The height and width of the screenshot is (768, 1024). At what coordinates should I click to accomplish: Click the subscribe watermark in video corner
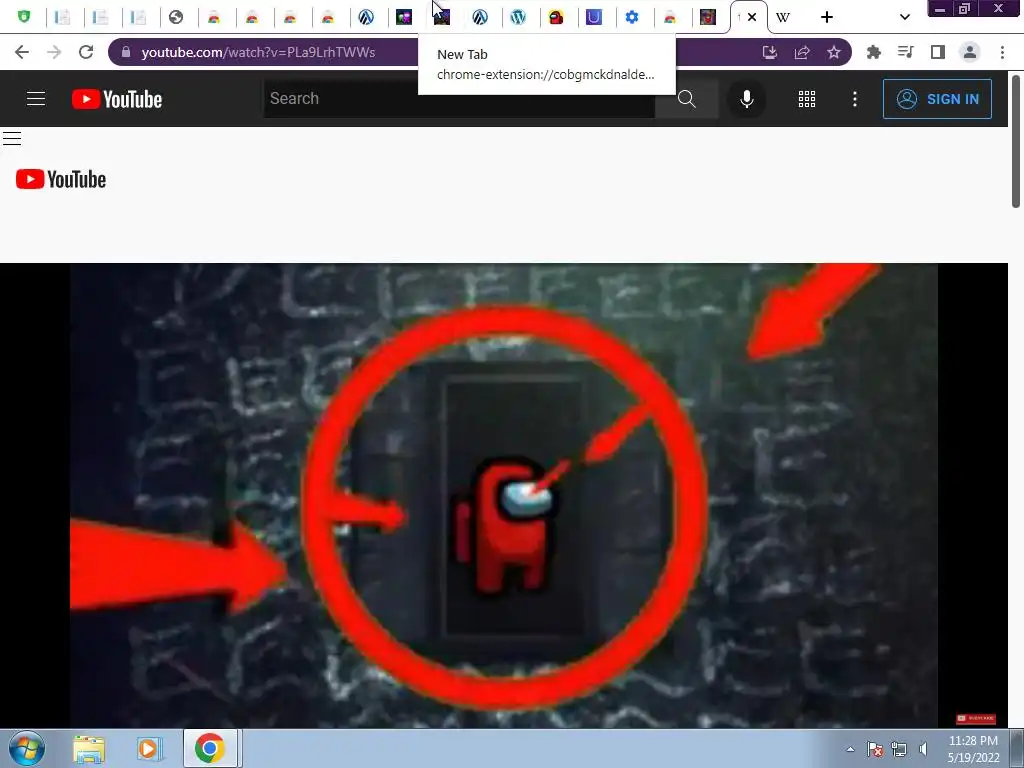pyautogui.click(x=976, y=718)
